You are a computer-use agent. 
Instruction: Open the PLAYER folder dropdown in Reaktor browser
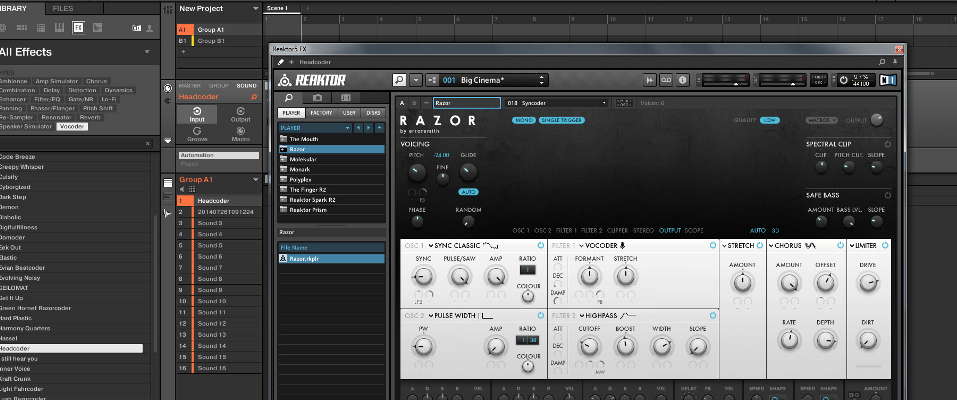pos(314,128)
